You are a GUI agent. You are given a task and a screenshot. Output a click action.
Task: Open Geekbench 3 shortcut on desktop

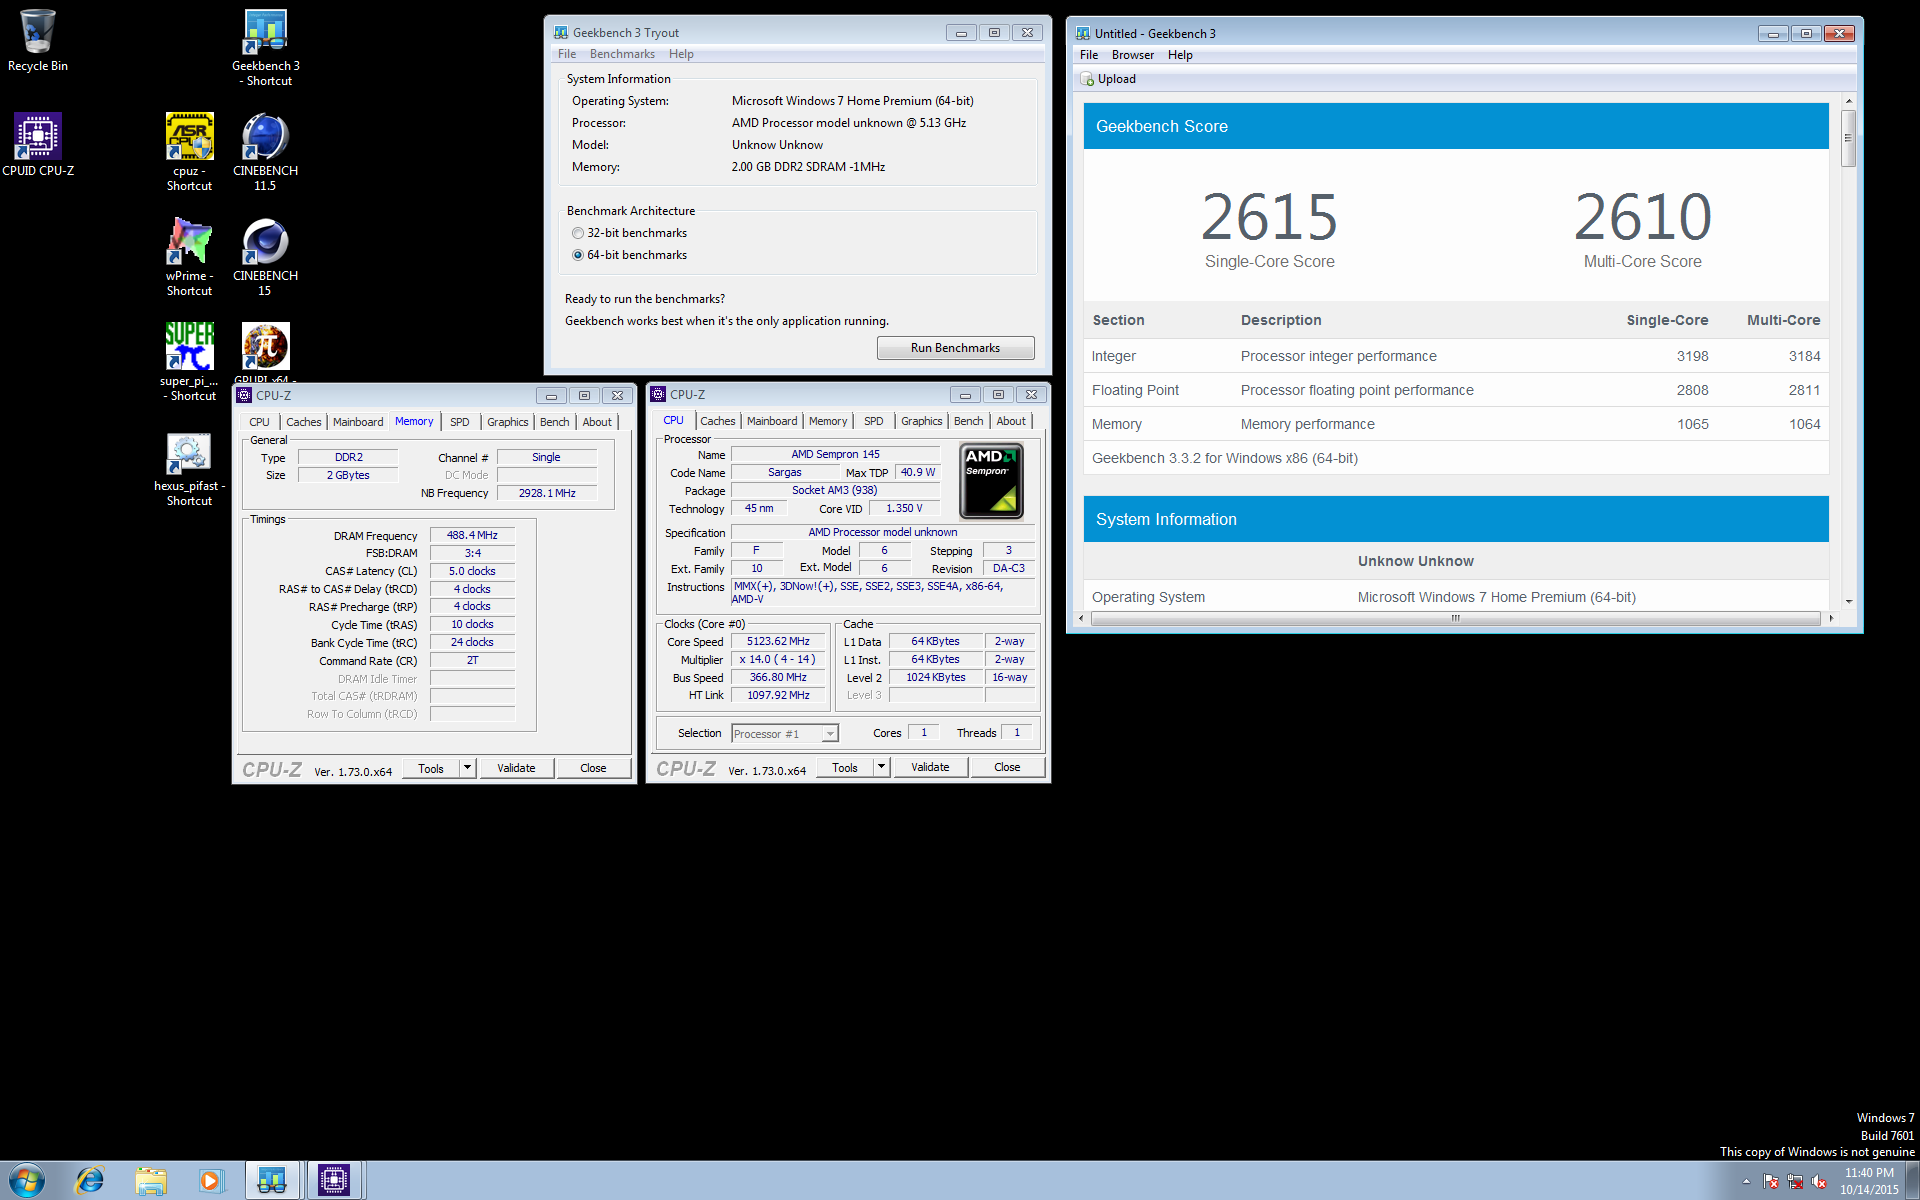point(265,47)
